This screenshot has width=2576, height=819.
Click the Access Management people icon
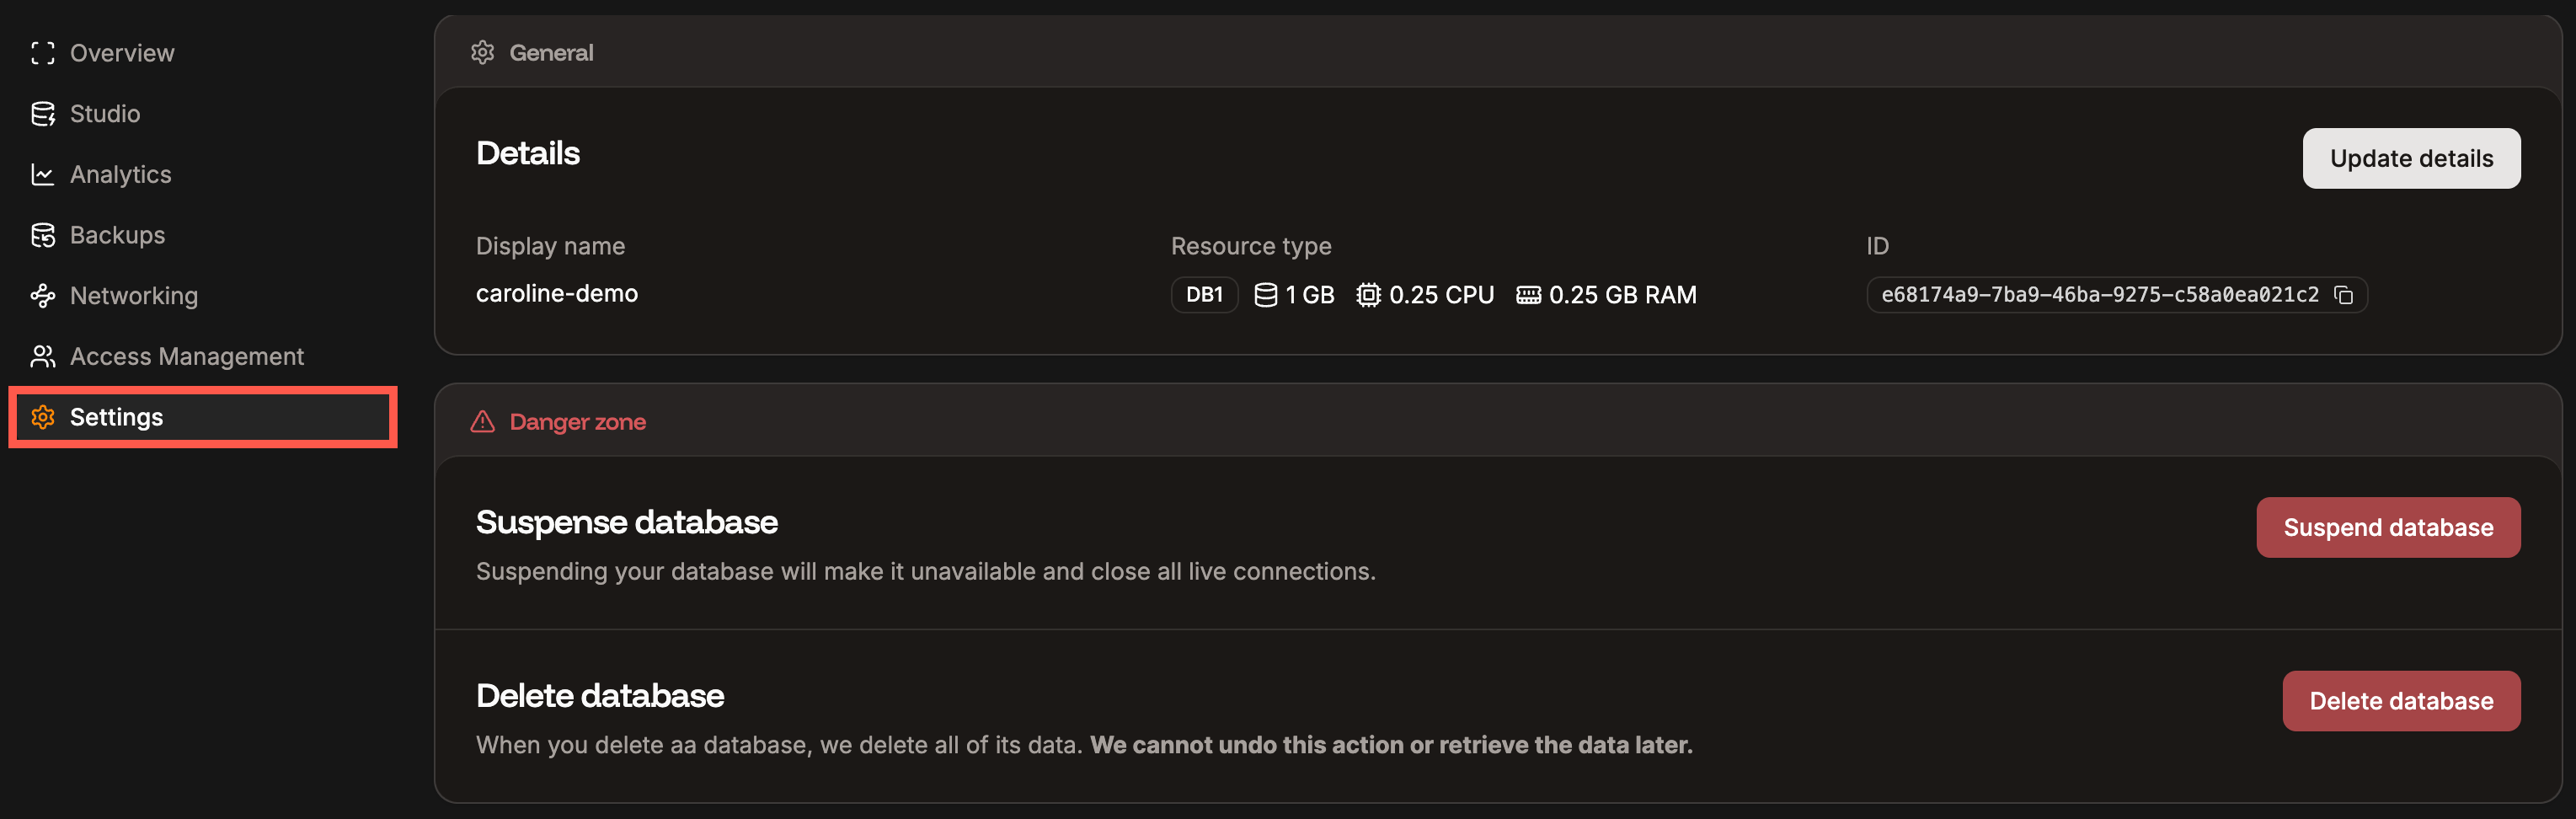point(42,356)
